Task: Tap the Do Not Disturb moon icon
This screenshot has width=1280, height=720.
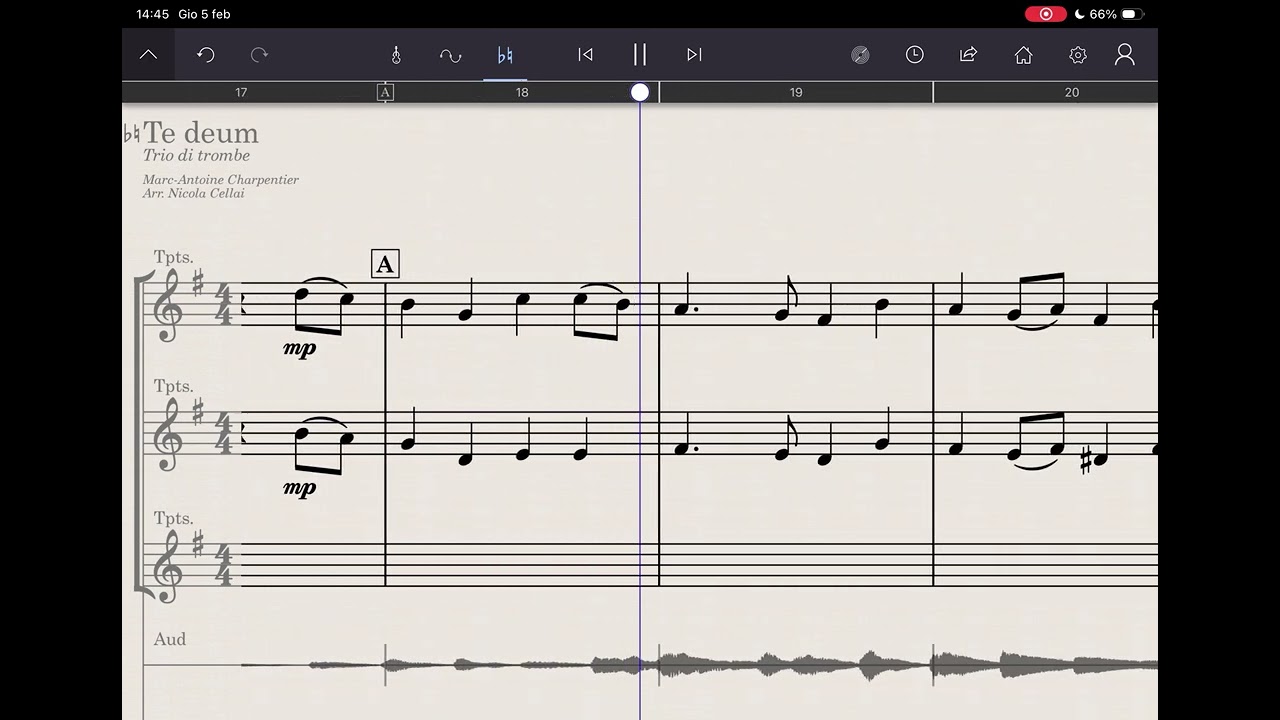Action: click(x=1080, y=14)
